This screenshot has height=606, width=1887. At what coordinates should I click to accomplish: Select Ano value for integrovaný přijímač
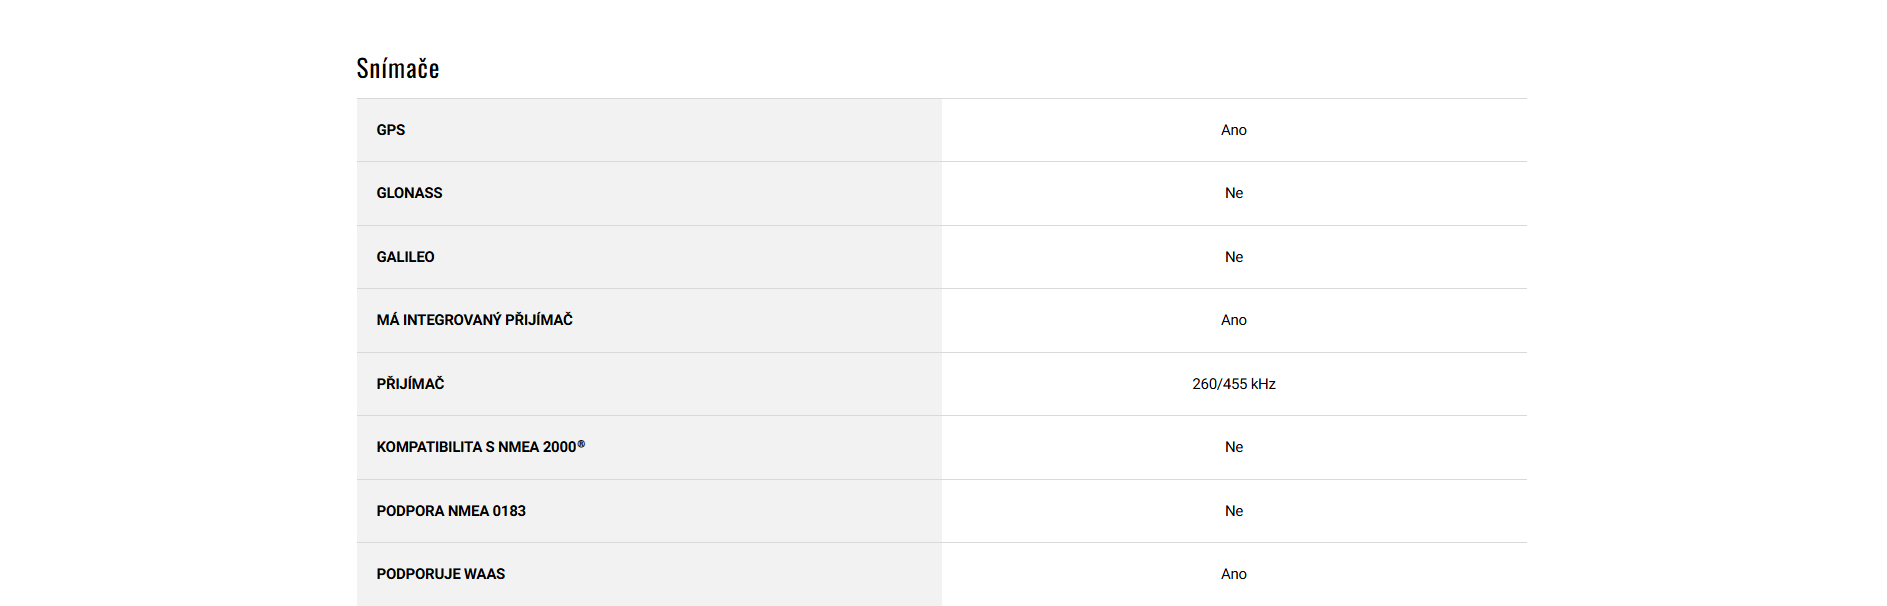coord(1233,320)
